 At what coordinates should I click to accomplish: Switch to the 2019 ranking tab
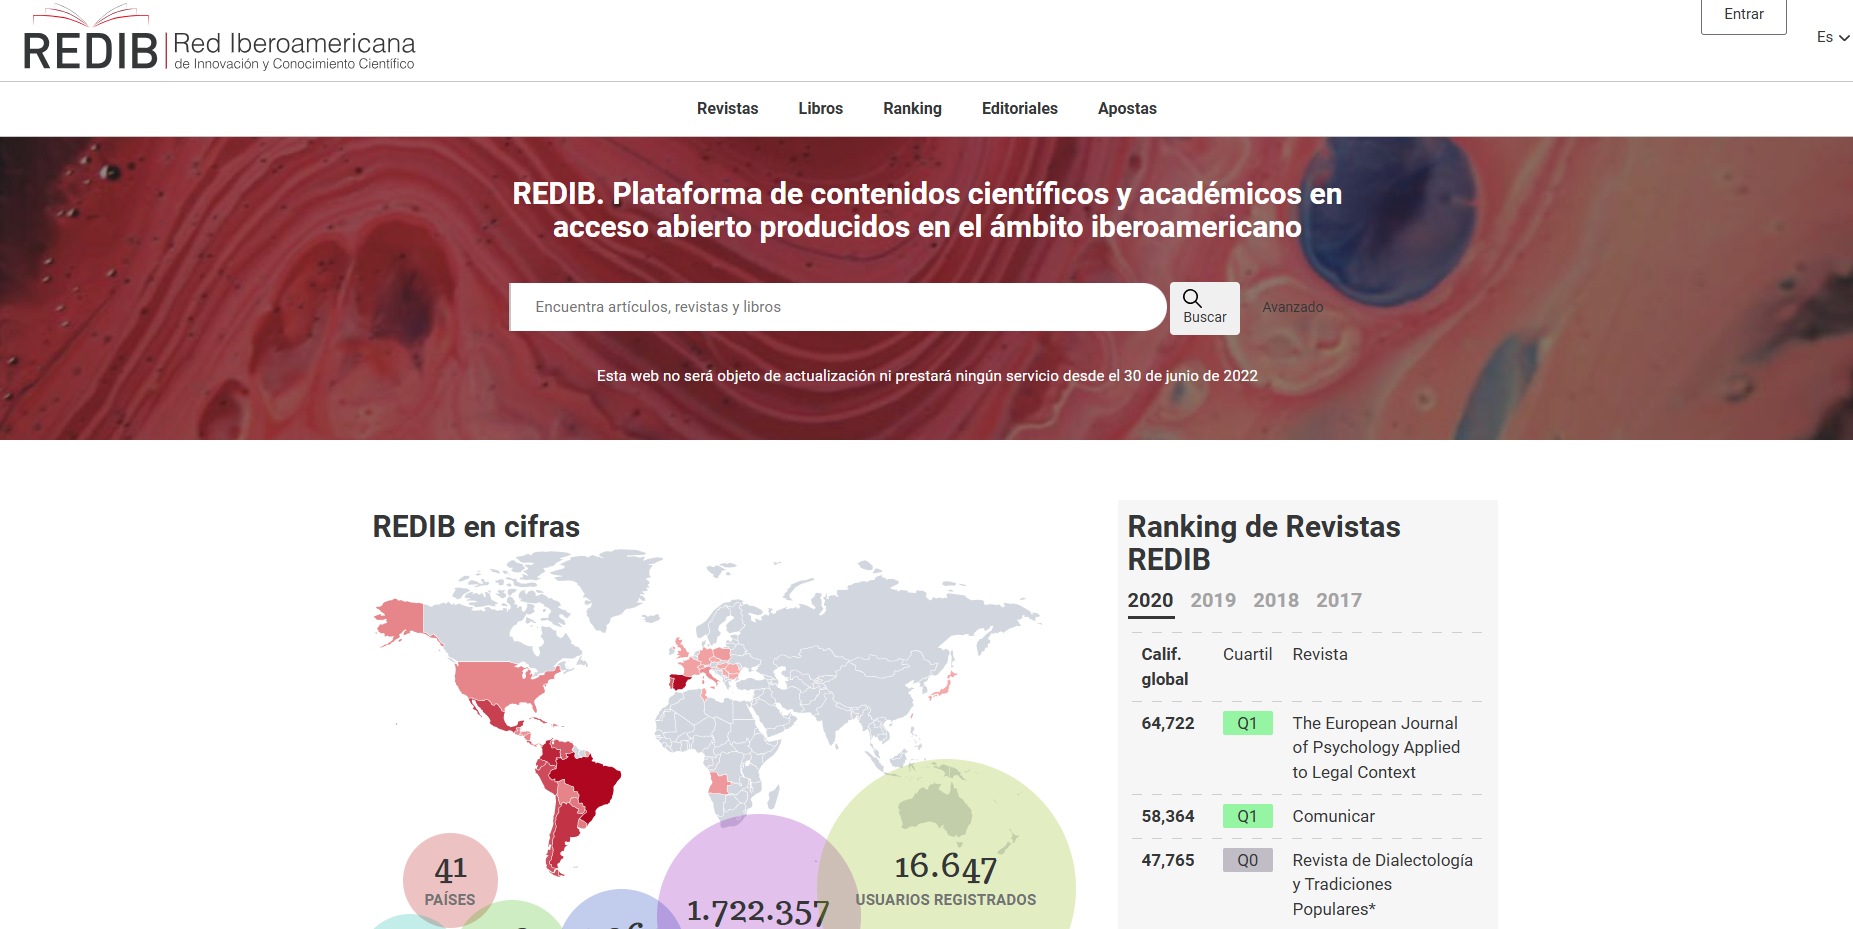[x=1212, y=600]
